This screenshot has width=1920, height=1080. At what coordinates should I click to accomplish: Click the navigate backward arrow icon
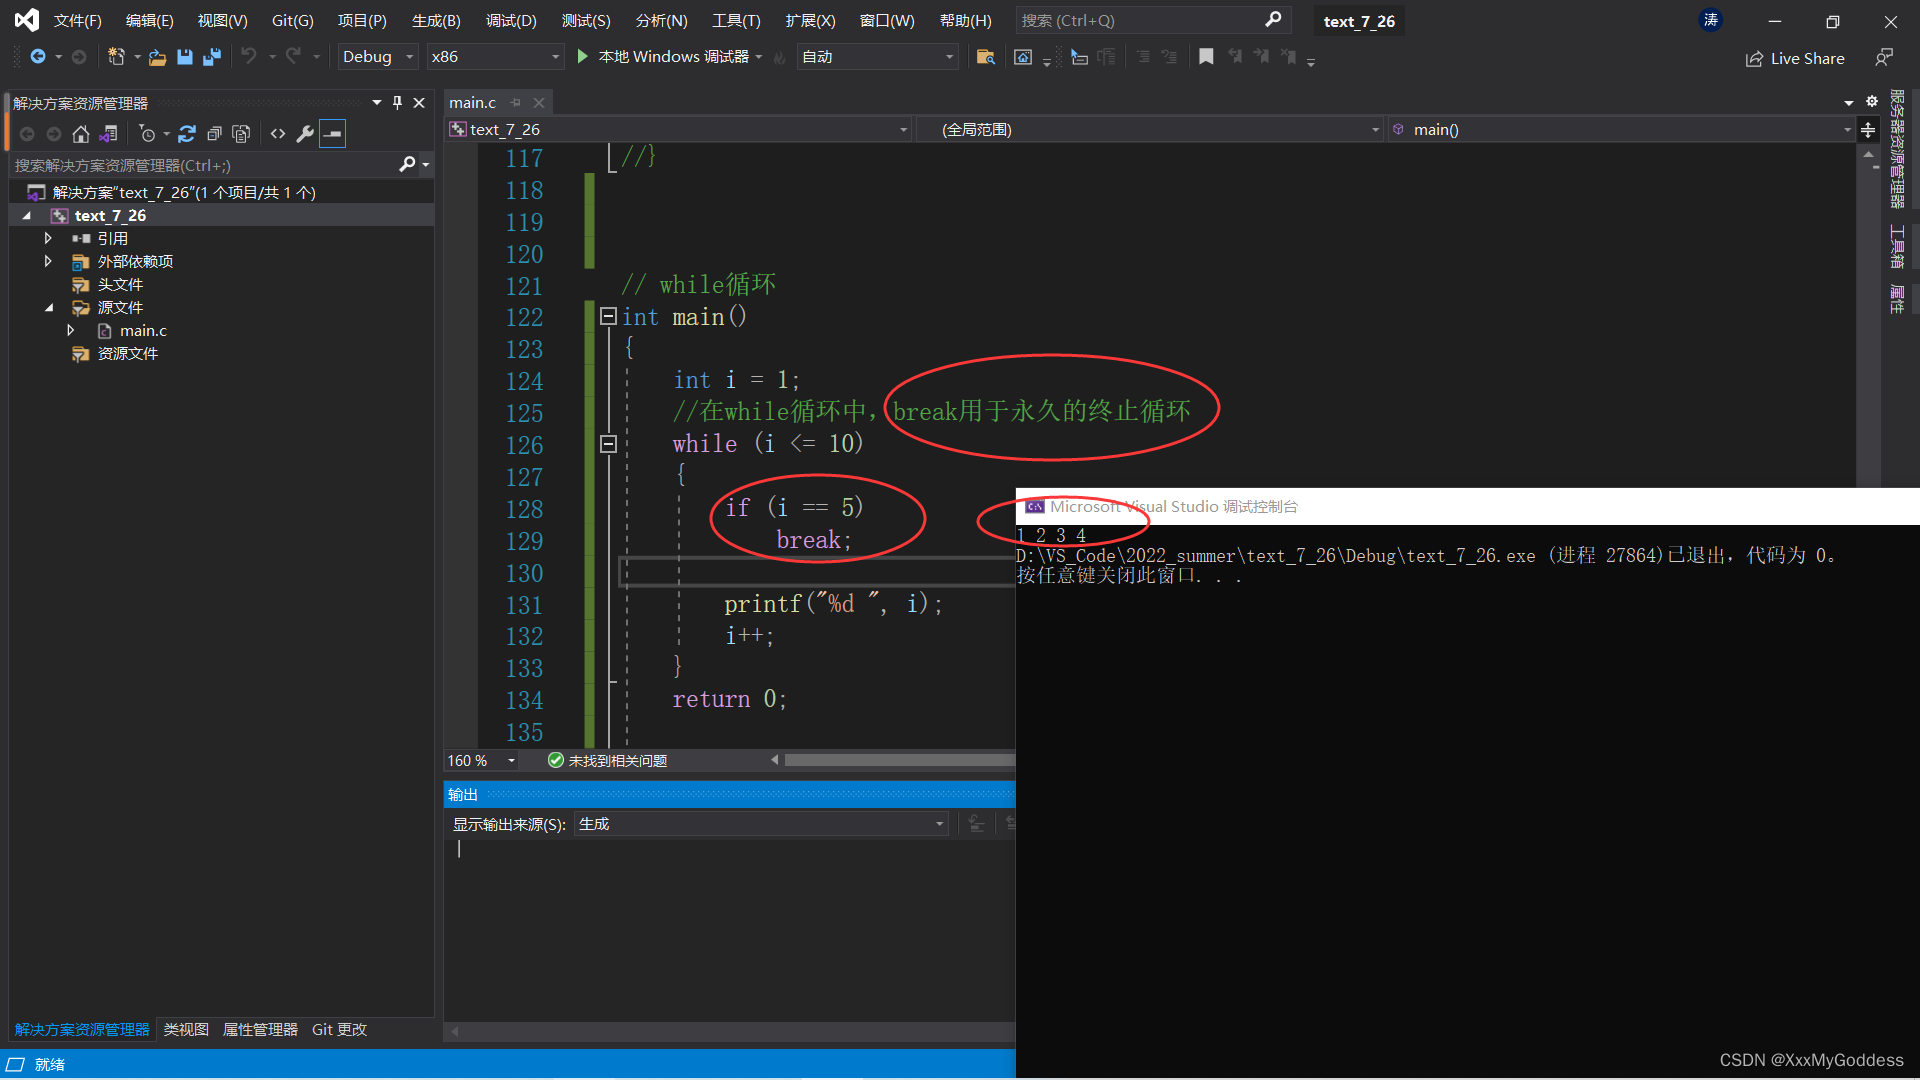[x=38, y=57]
